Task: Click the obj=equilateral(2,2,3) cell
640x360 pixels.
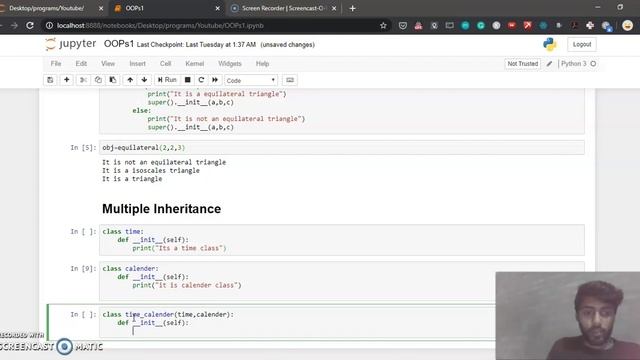Action: 342,148
